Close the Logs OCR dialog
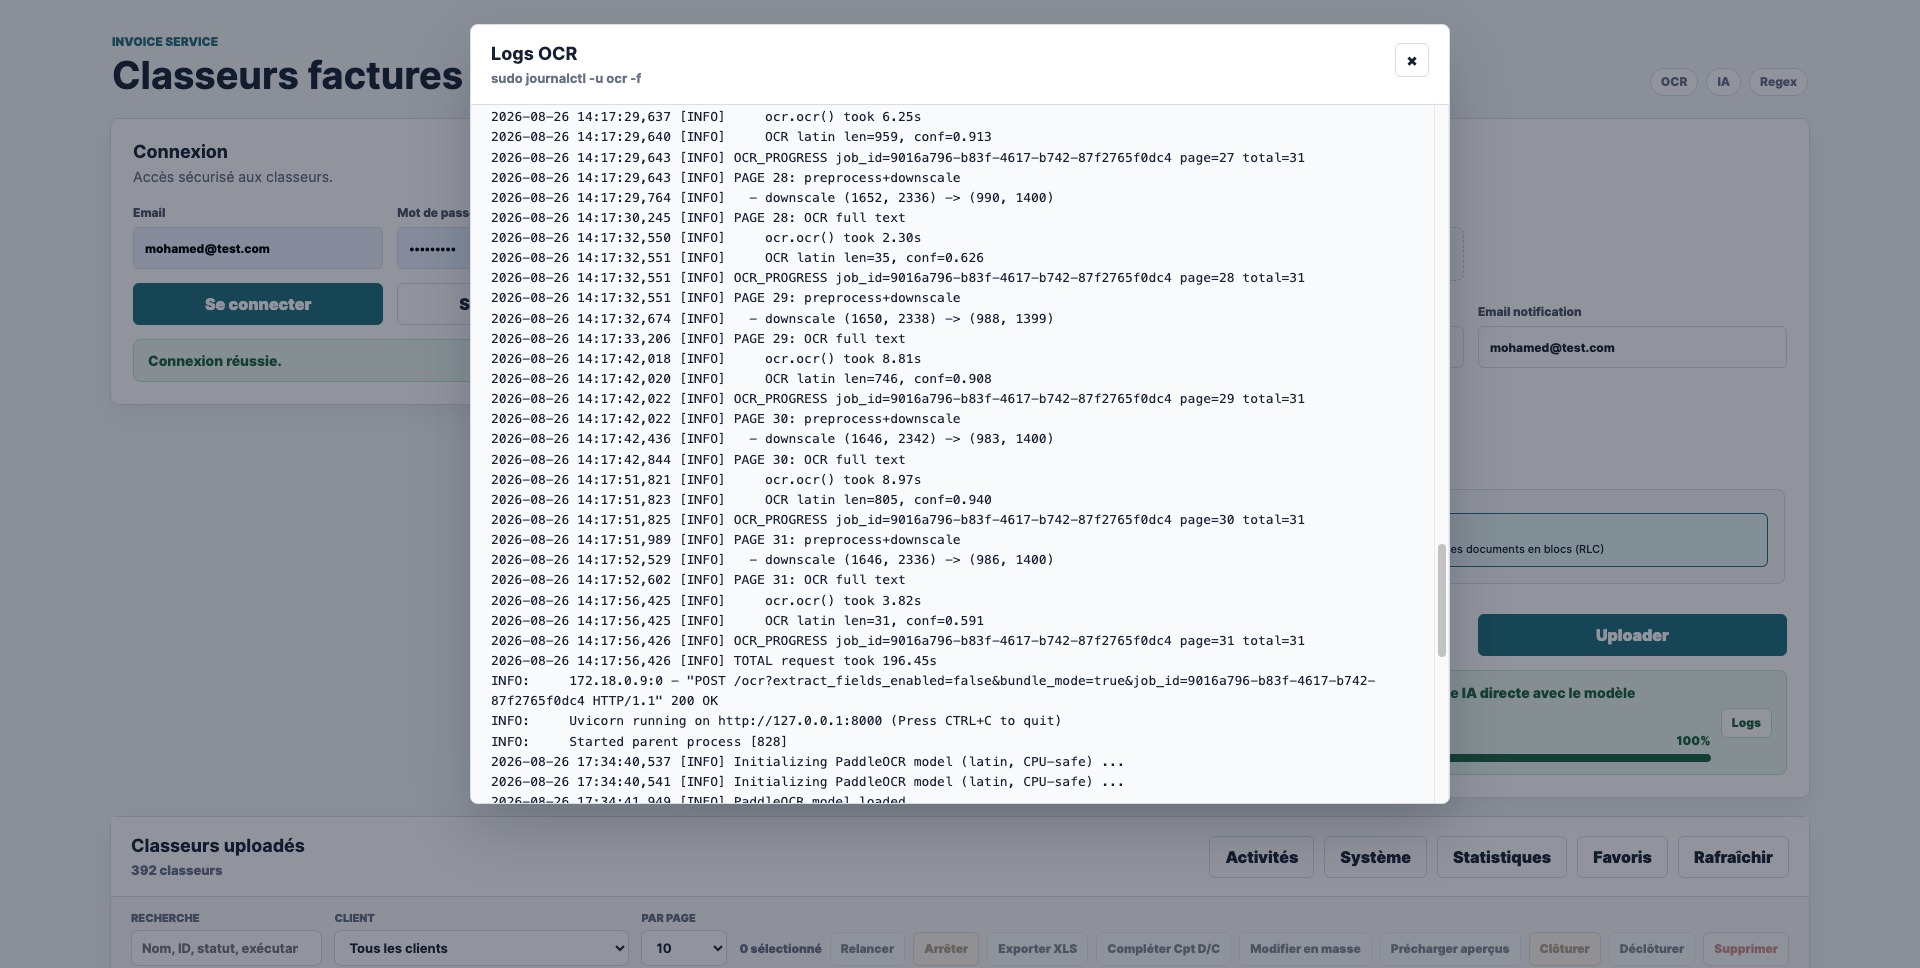Screen dimensions: 1920x968 1411,60
